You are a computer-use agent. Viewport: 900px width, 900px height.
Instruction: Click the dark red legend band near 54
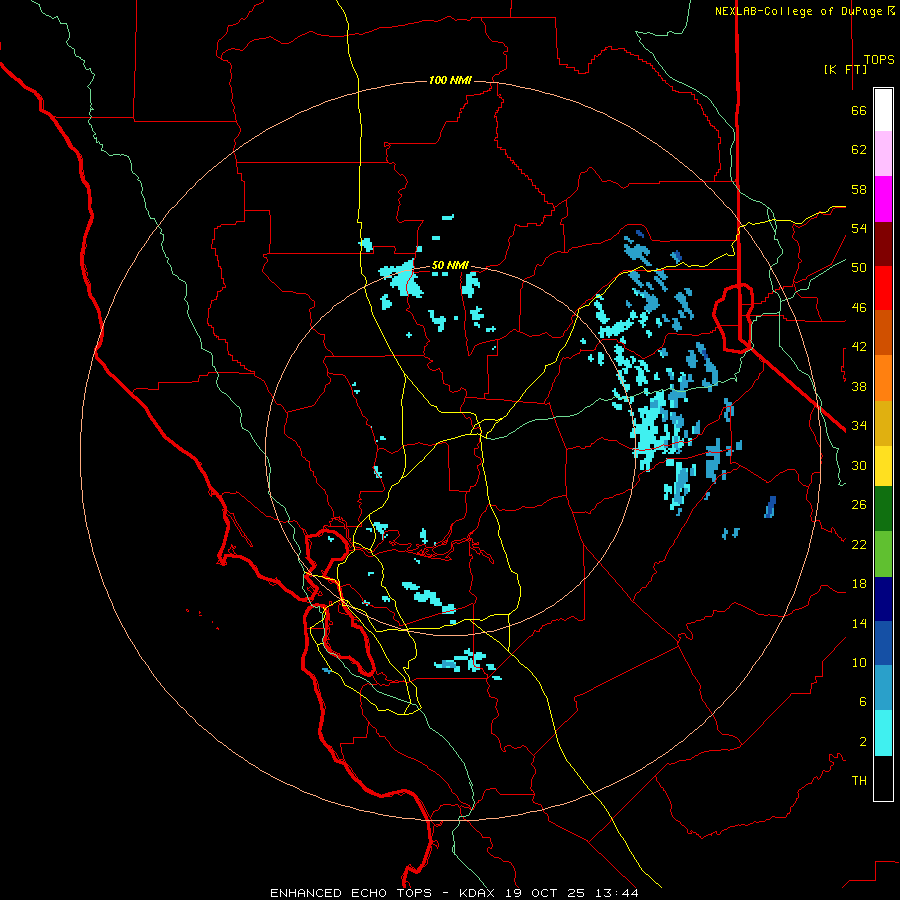[x=883, y=244]
